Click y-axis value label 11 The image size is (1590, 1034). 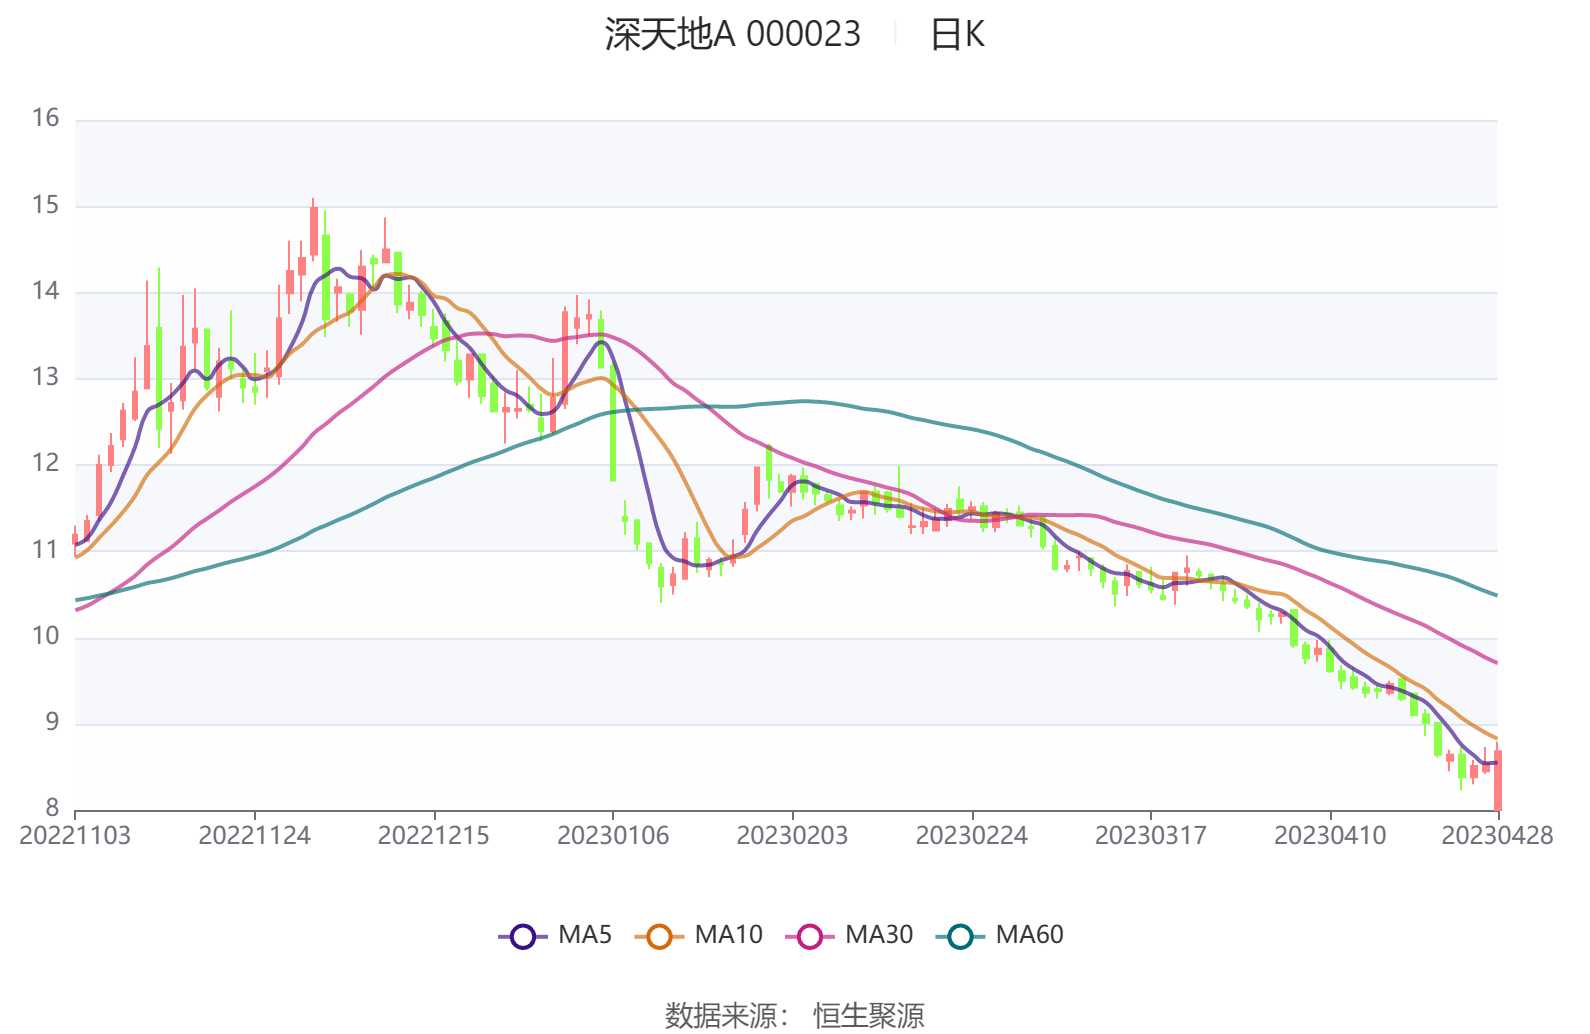pos(46,549)
